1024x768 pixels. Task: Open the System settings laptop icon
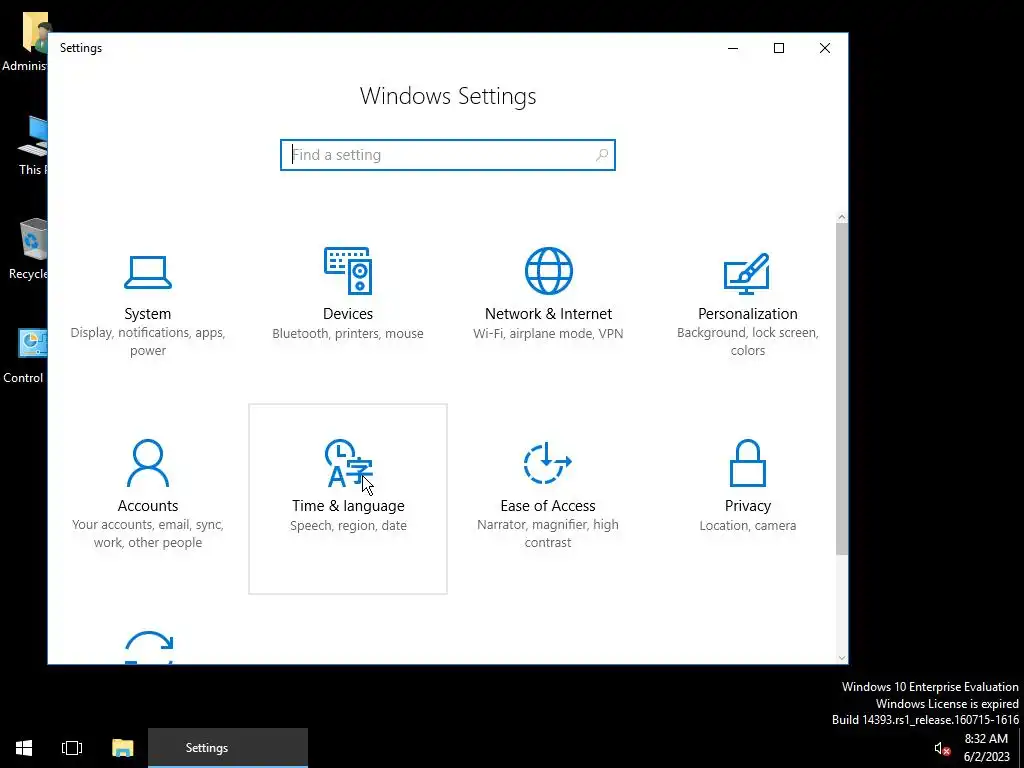point(148,272)
